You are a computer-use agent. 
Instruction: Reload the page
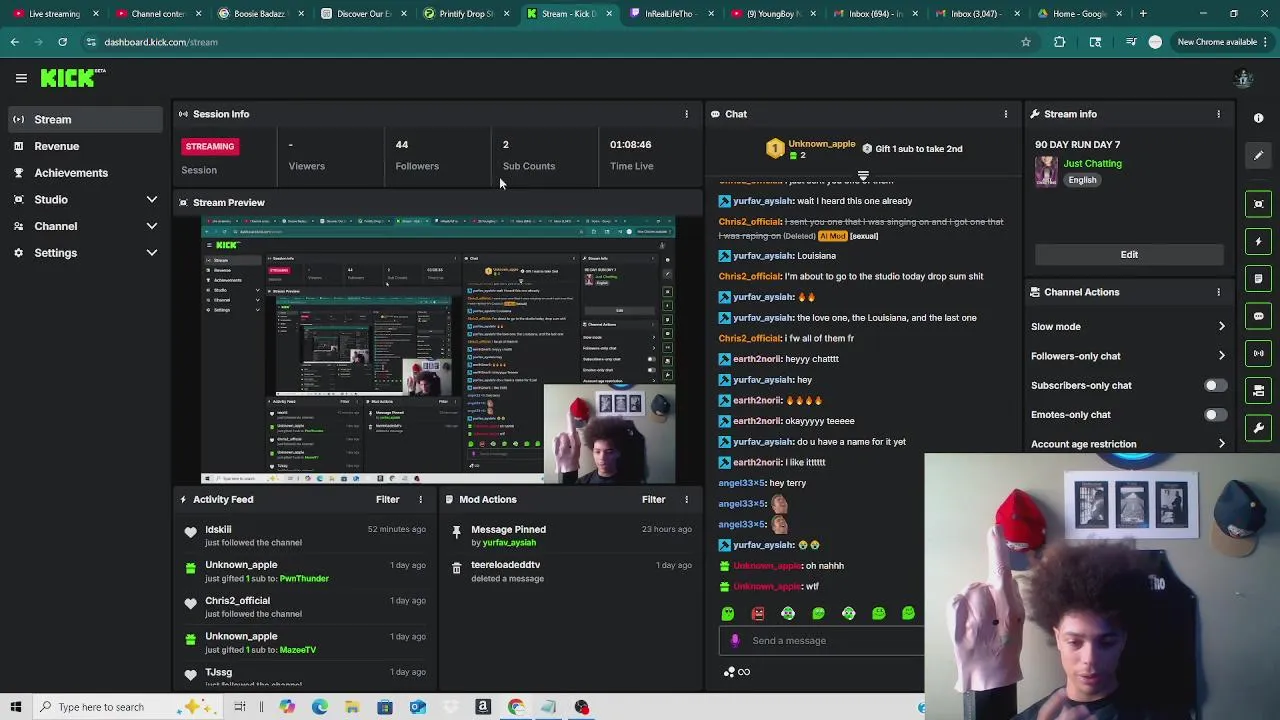click(x=62, y=42)
